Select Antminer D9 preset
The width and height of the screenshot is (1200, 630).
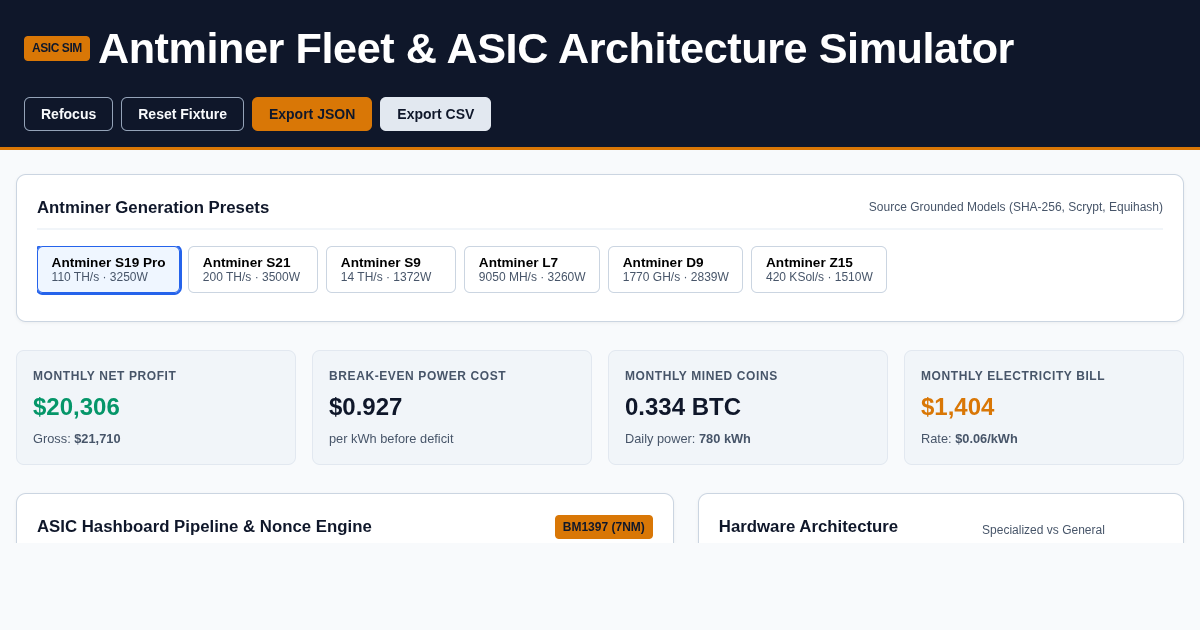coord(675,270)
